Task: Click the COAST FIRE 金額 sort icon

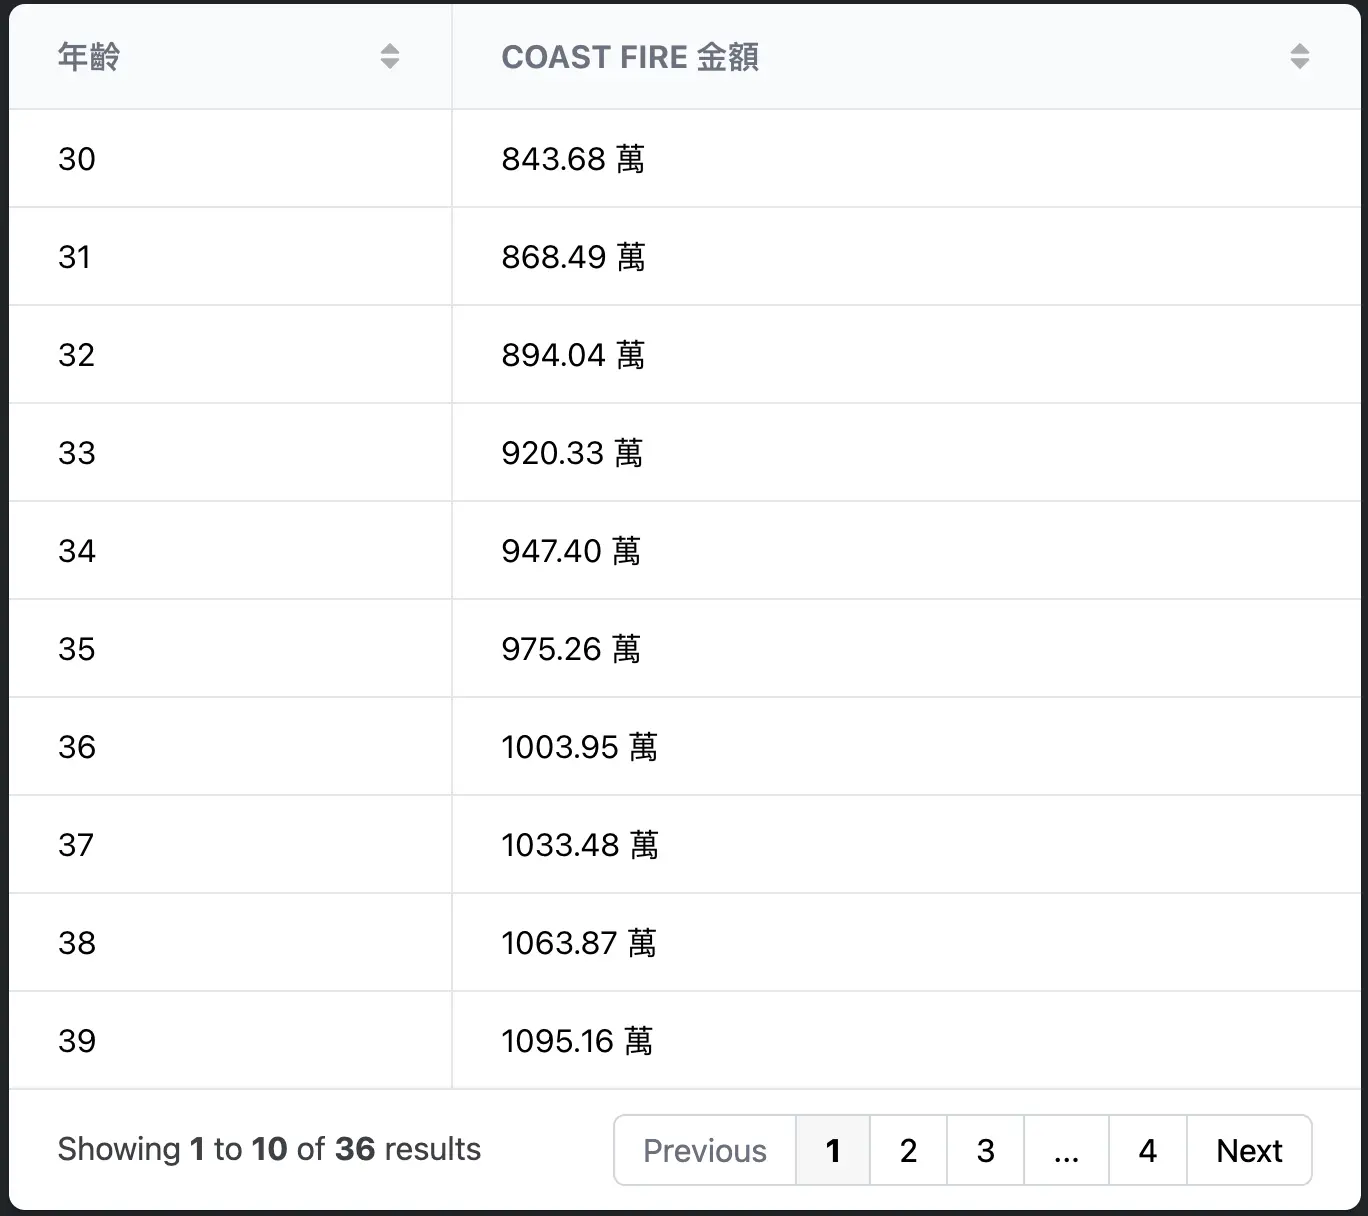Action: pyautogui.click(x=1299, y=57)
